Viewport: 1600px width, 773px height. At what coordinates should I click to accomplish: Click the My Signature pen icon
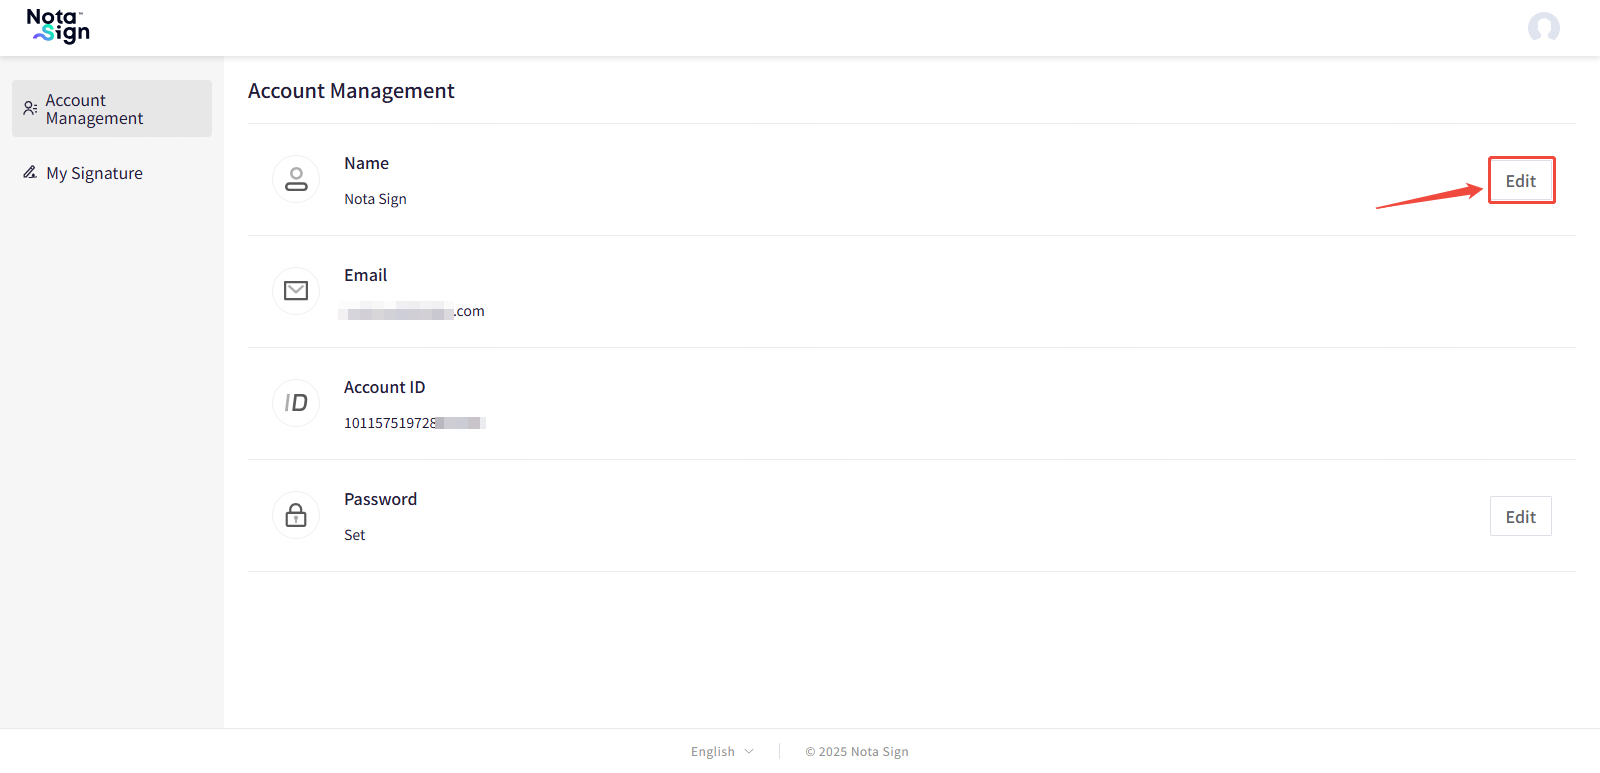pyautogui.click(x=30, y=173)
